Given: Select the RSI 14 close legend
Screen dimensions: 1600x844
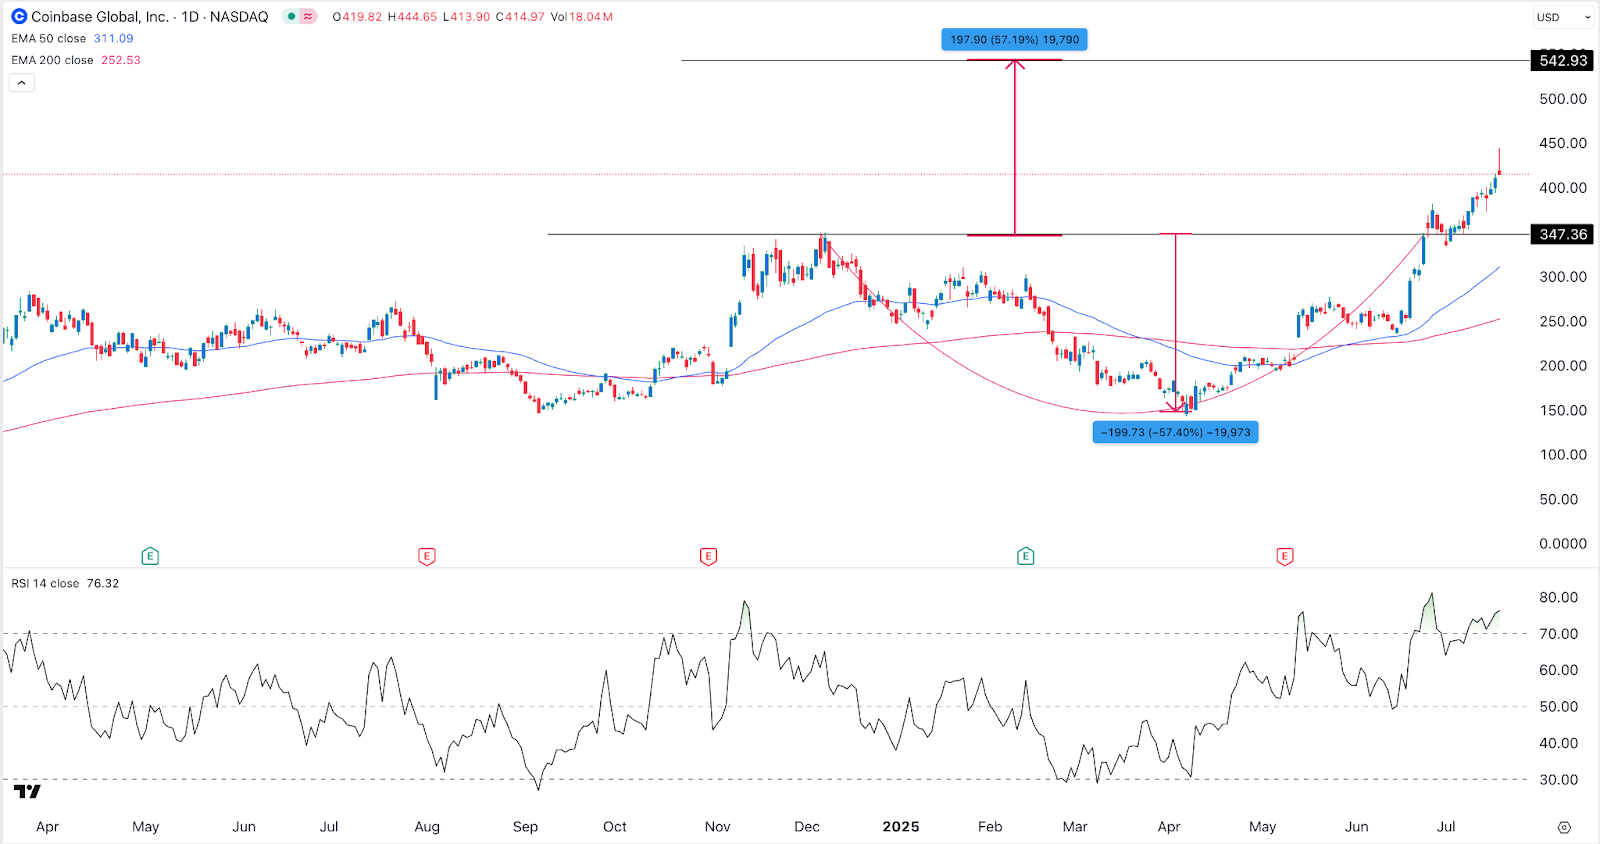Looking at the screenshot, I should pos(45,584).
